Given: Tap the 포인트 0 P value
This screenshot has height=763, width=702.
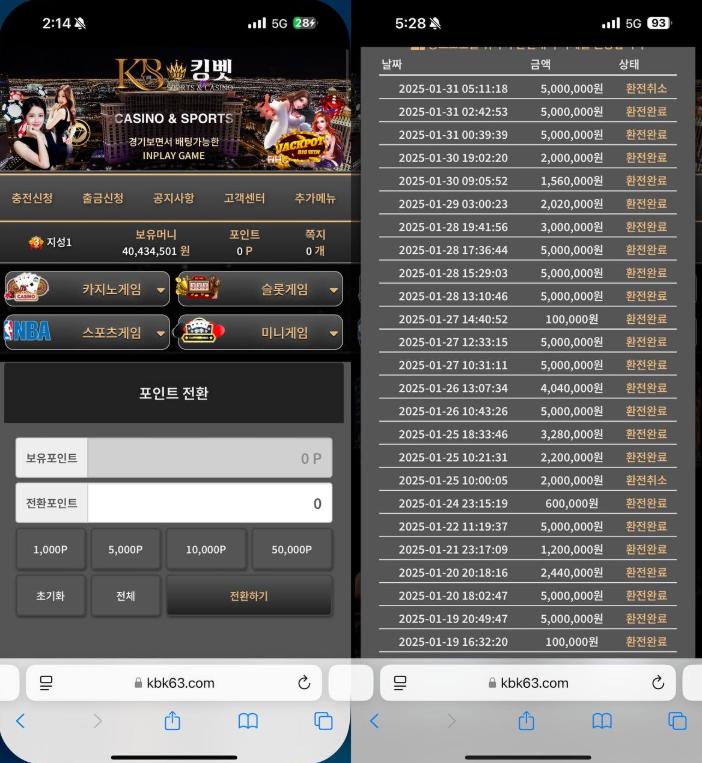Looking at the screenshot, I should pyautogui.click(x=244, y=243).
